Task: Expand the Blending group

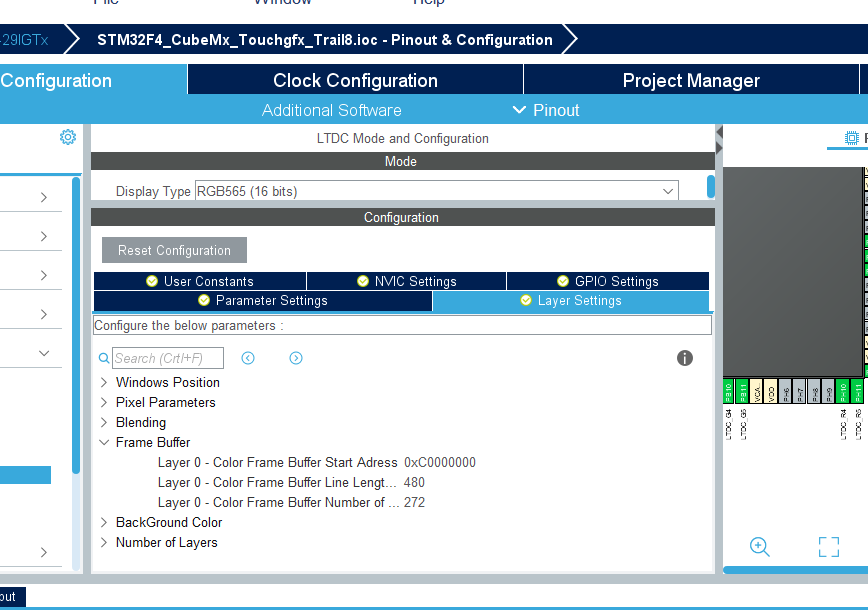Action: (104, 422)
